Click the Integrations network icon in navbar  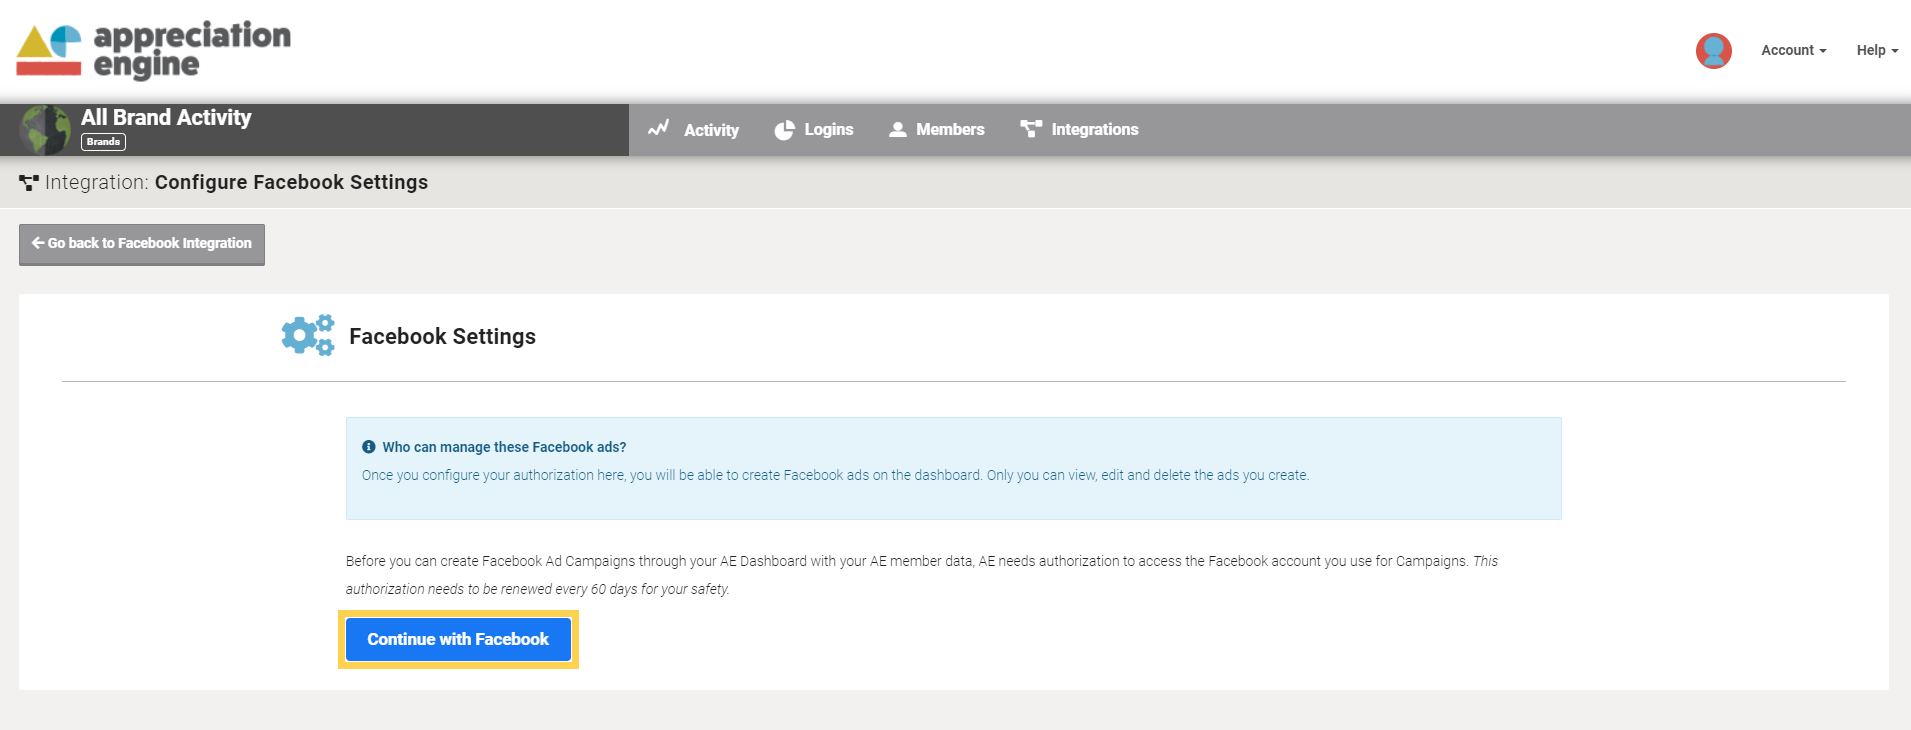pyautogui.click(x=1031, y=129)
